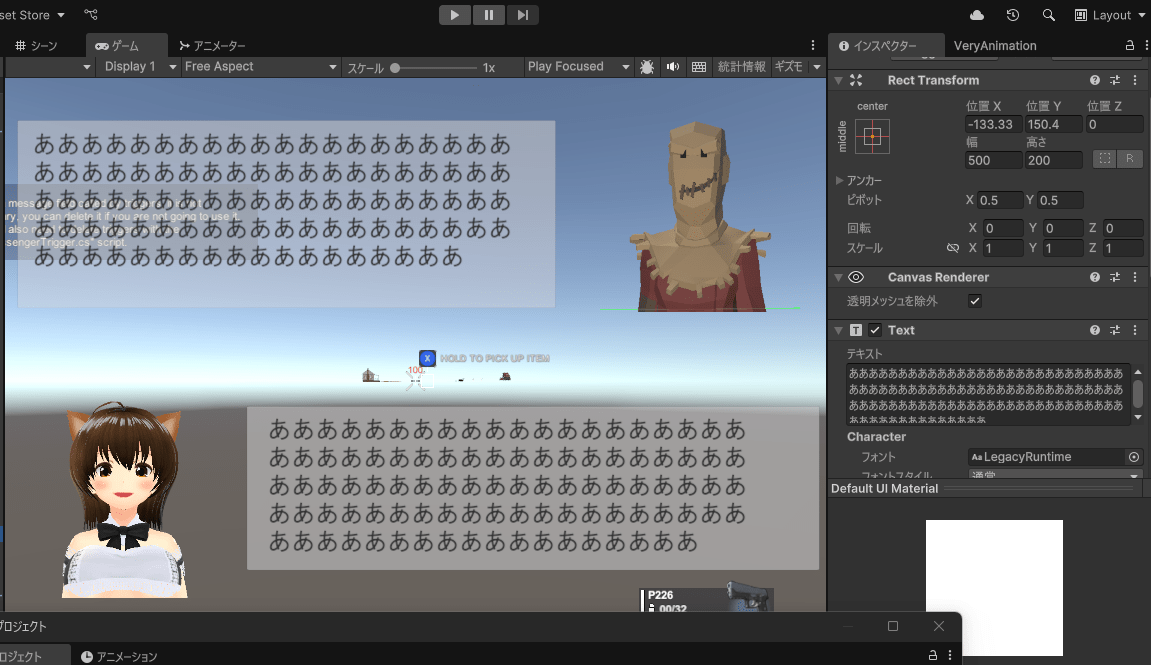Toggle the scale constrain proportions link icon
This screenshot has width=1151, height=665.
952,248
